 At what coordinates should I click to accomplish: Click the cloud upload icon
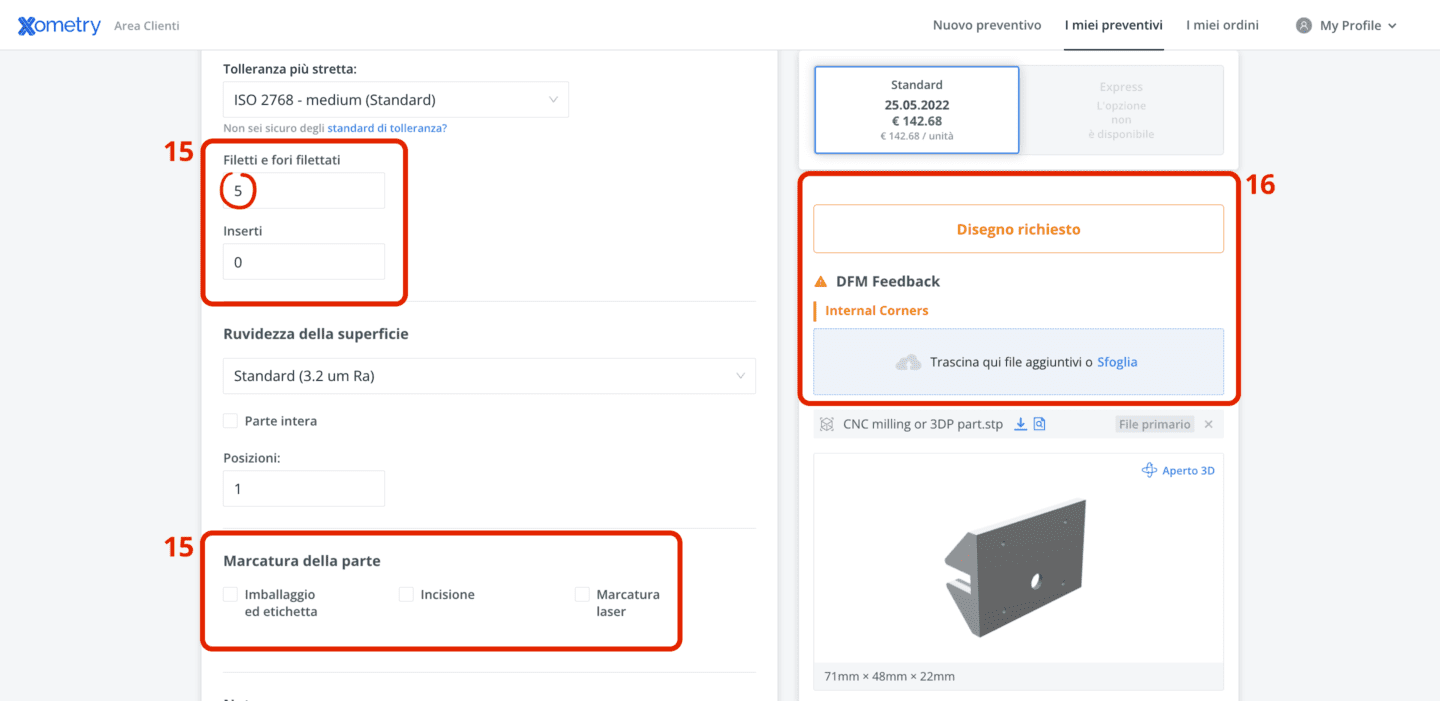pyautogui.click(x=908, y=362)
